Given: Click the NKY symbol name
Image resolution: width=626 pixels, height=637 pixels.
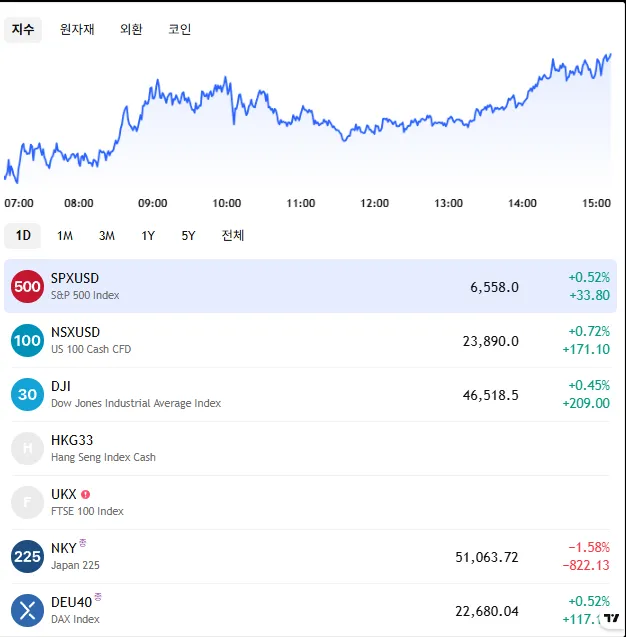Looking at the screenshot, I should point(64,548).
